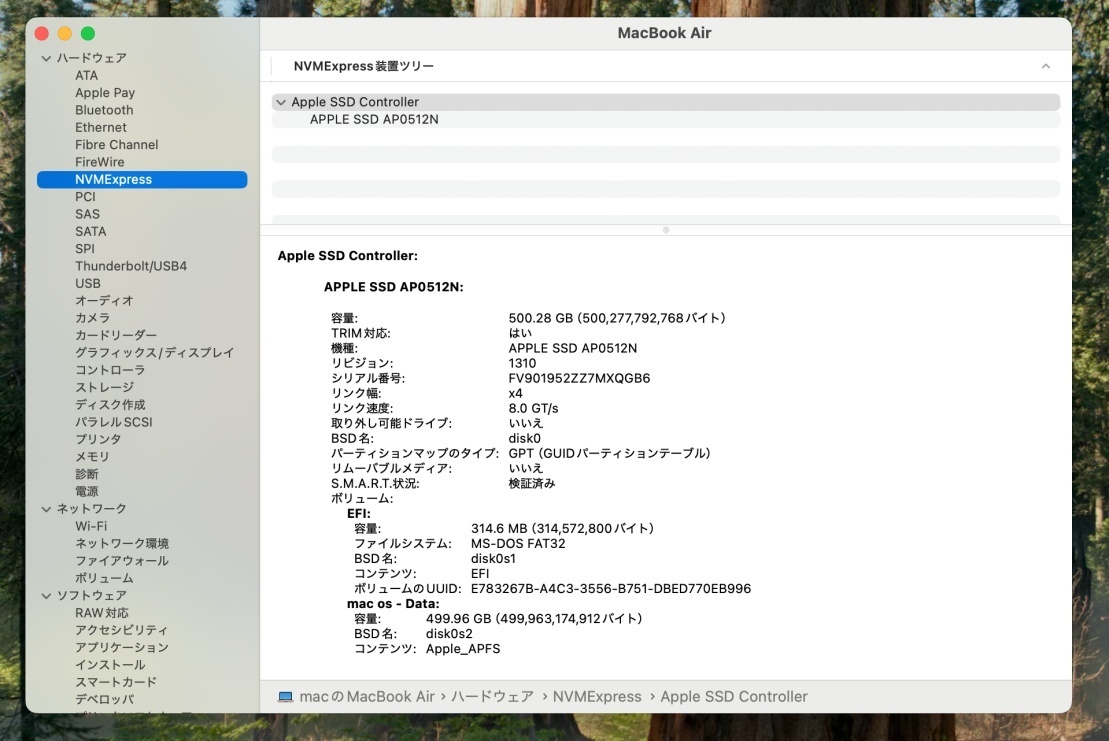Viewport: 1109px width, 741px height.
Task: Click the pane split divider handle dot
Action: coord(666,230)
